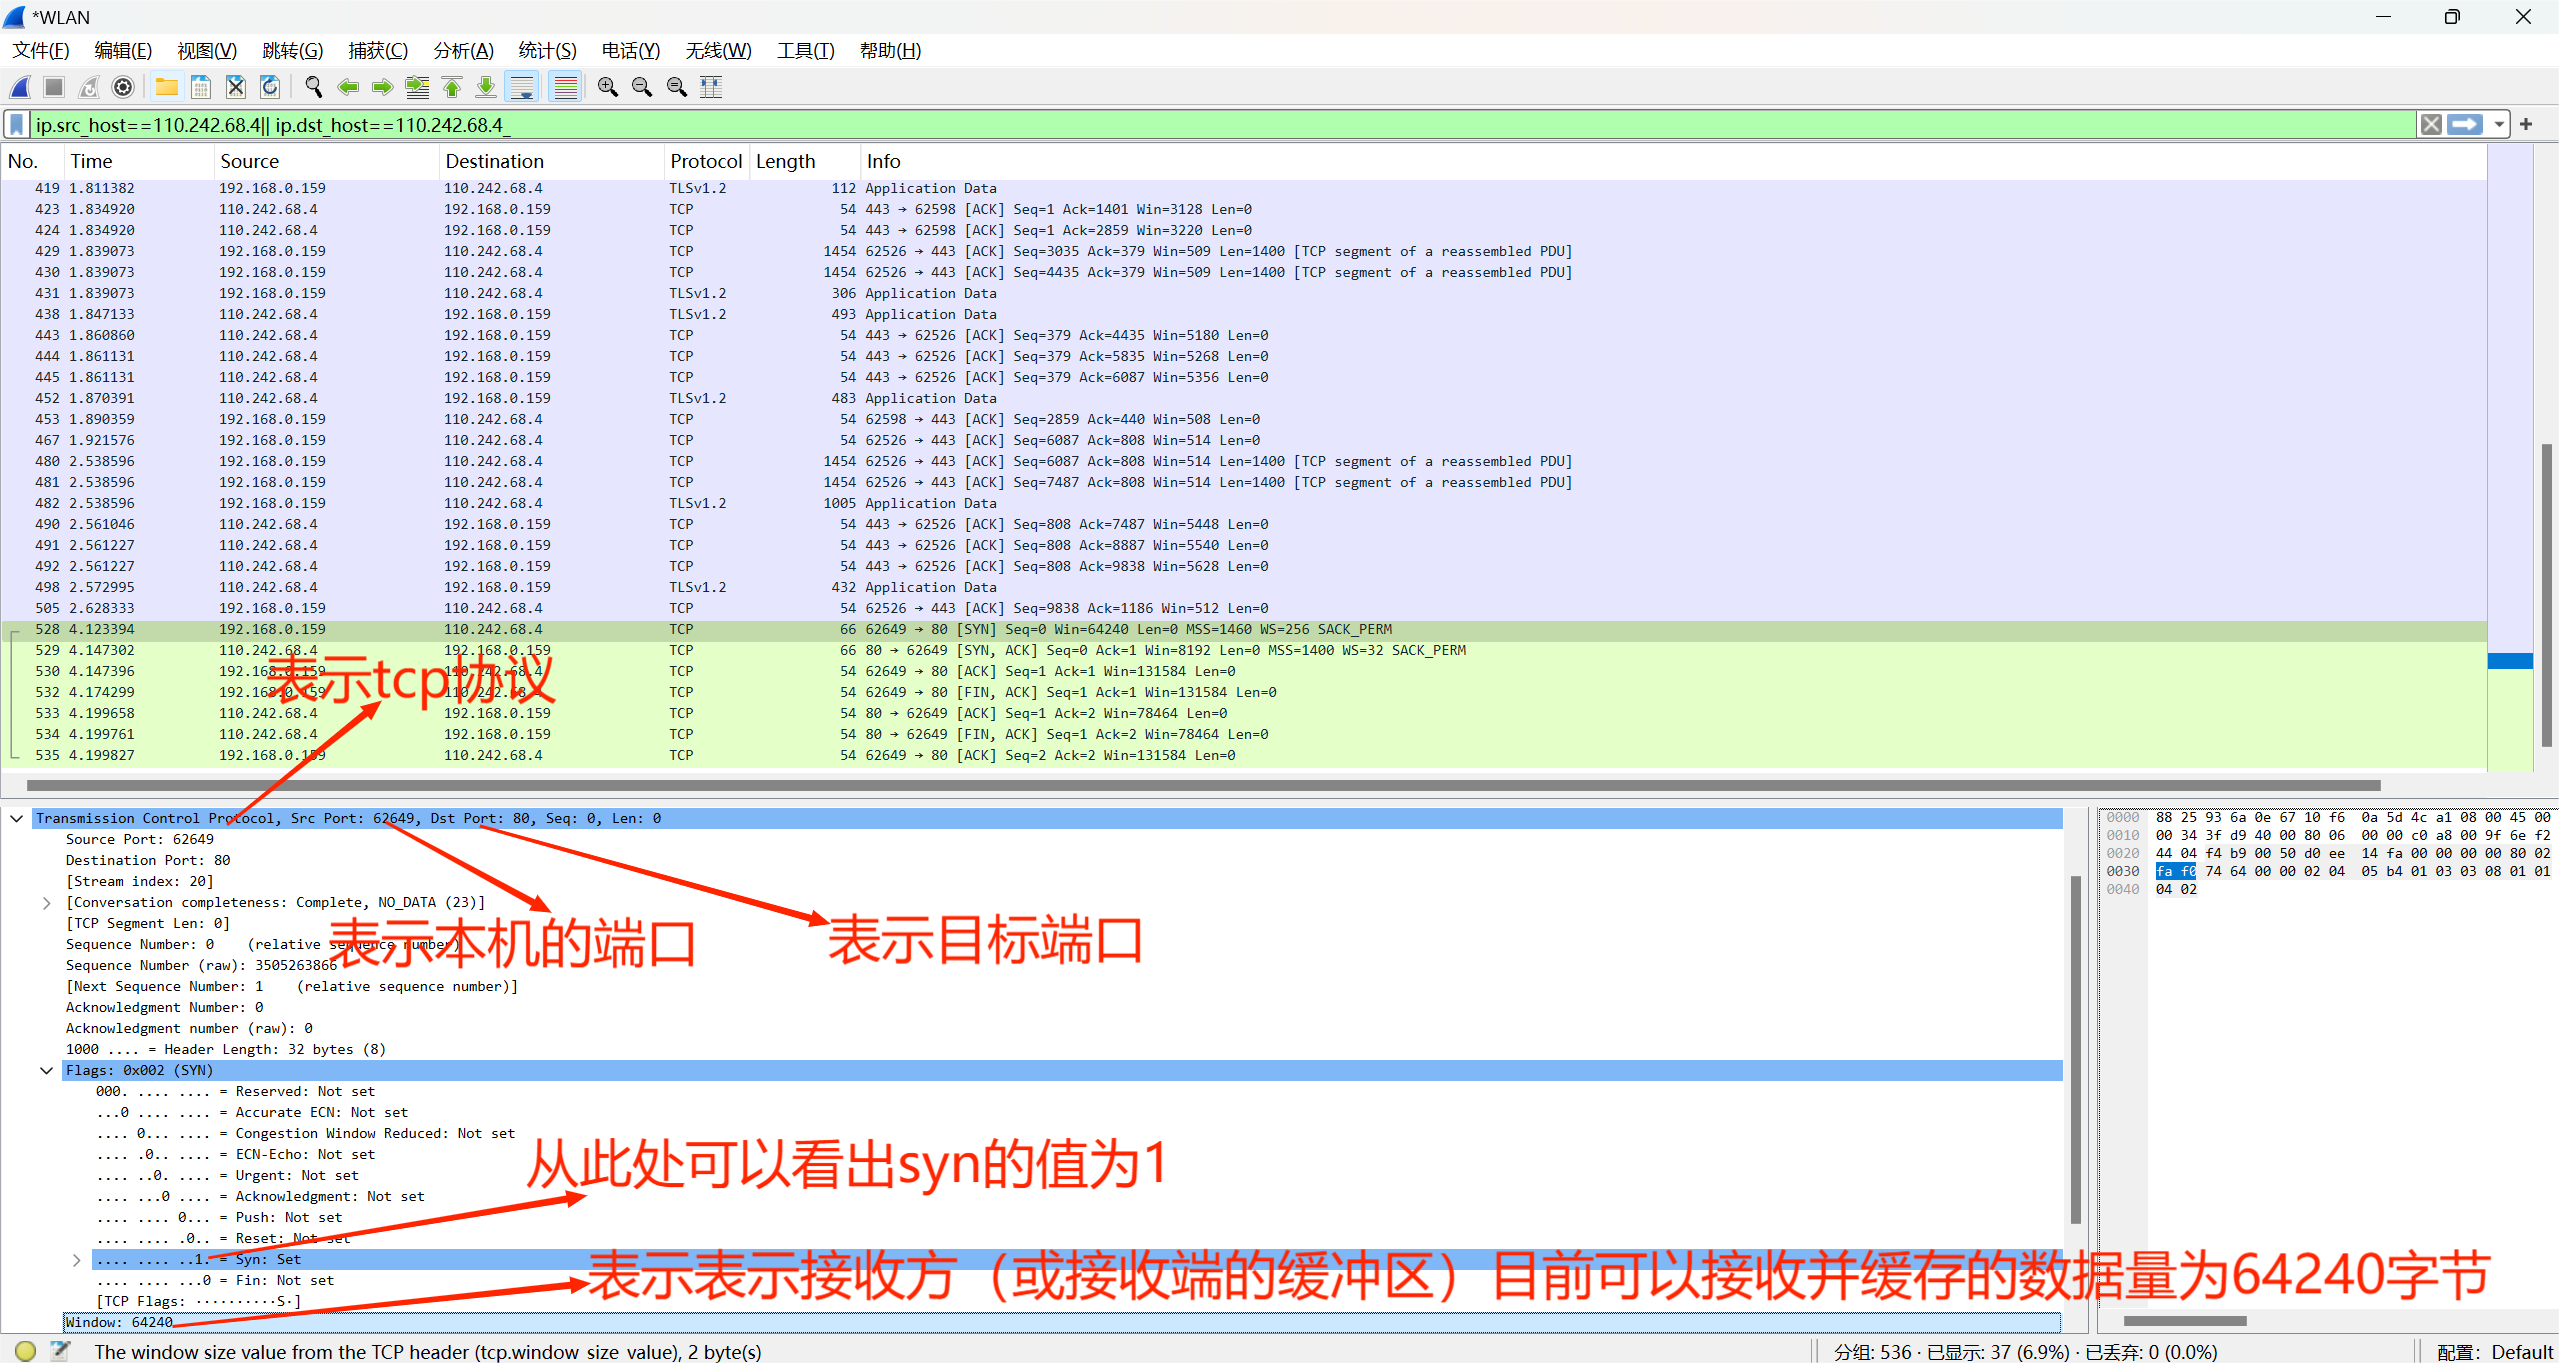Collapse the Flags: 0x002 (SYN) node

[x=46, y=1070]
